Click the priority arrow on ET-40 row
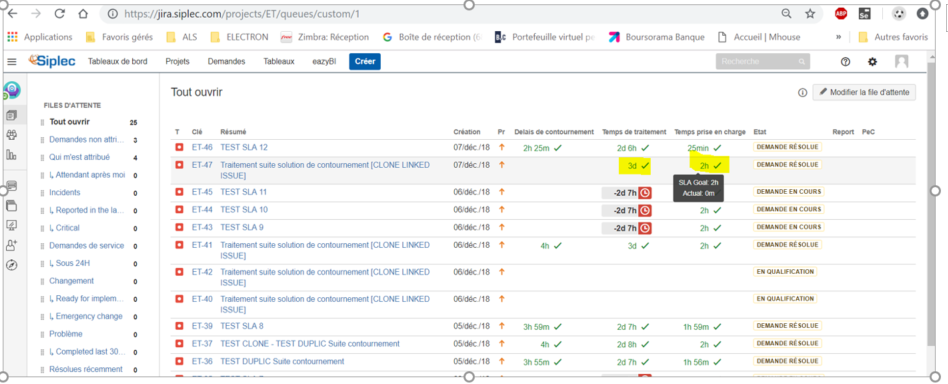948x384 pixels. pos(501,299)
